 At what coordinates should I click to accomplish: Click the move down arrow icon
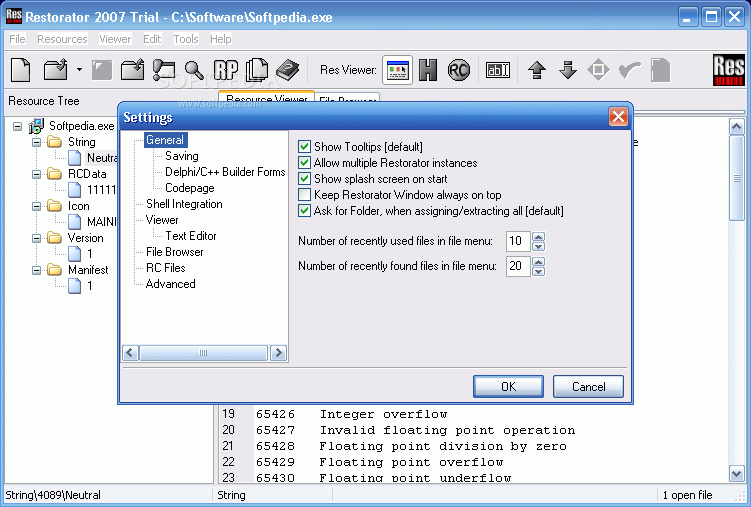coord(568,70)
